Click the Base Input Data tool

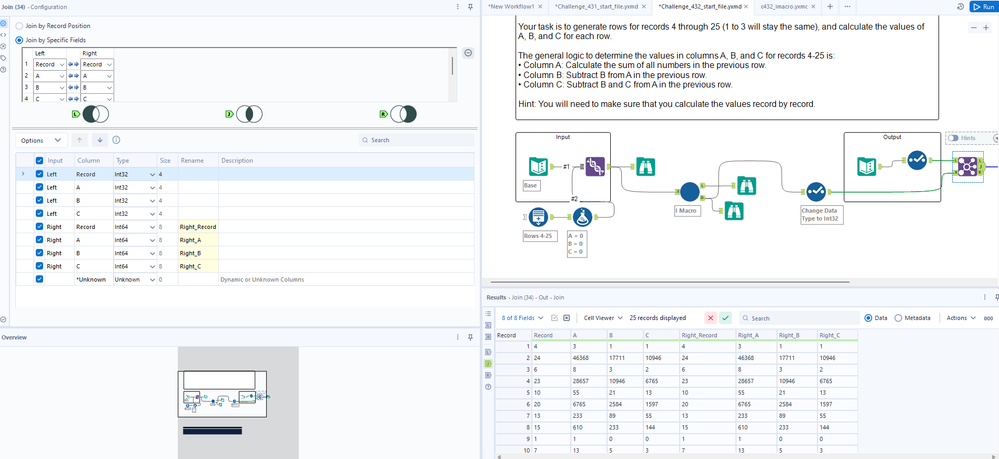(538, 166)
